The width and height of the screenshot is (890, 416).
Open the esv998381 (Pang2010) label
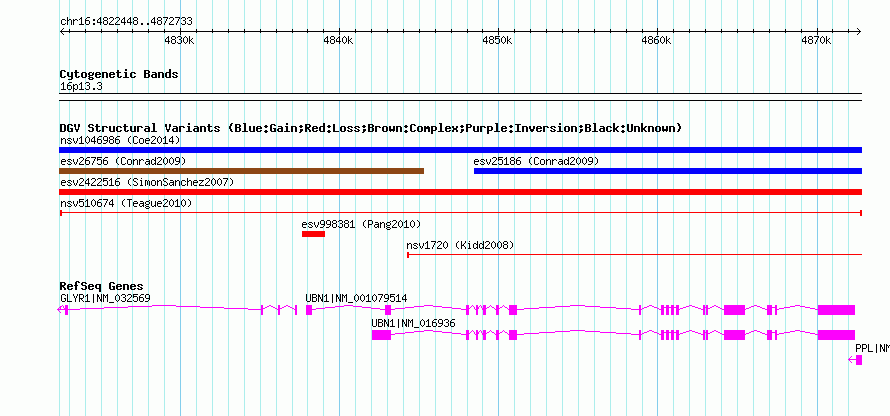coord(361,224)
